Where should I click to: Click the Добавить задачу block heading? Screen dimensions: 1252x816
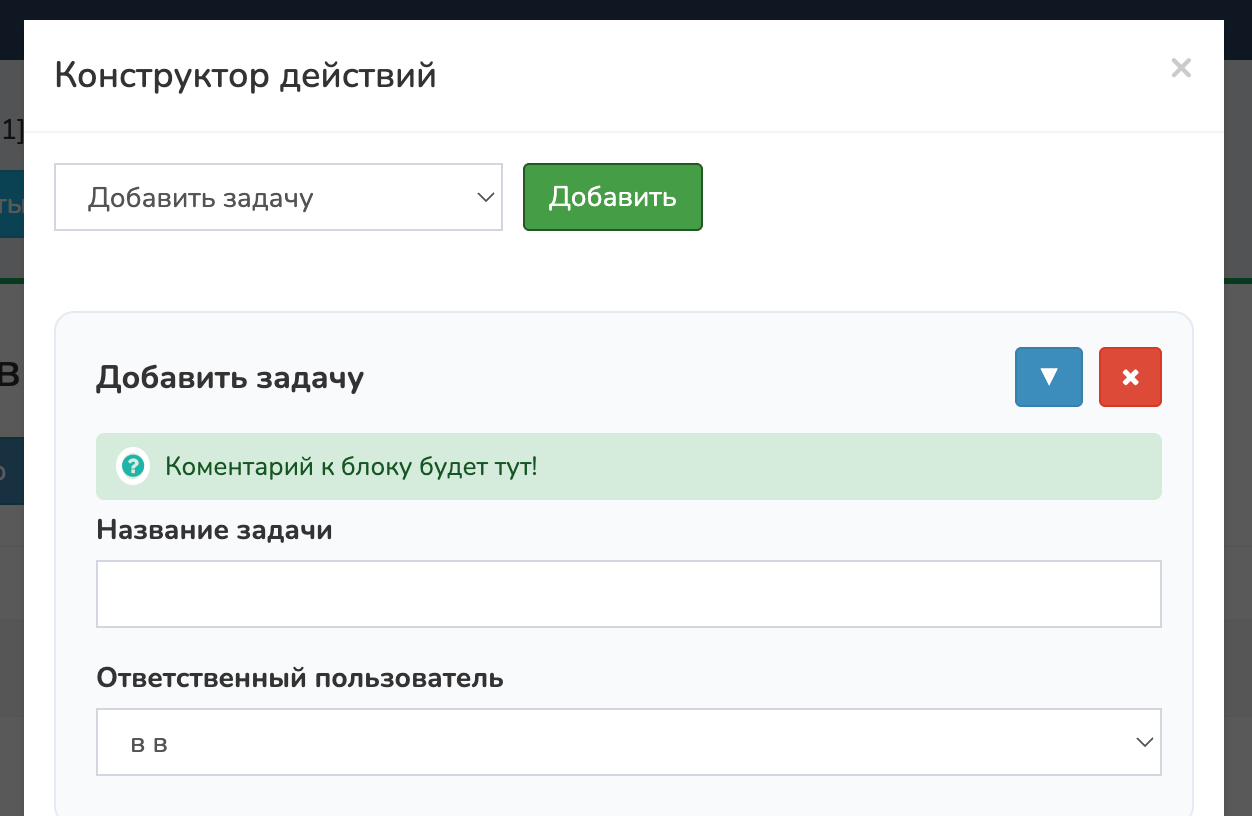point(230,378)
